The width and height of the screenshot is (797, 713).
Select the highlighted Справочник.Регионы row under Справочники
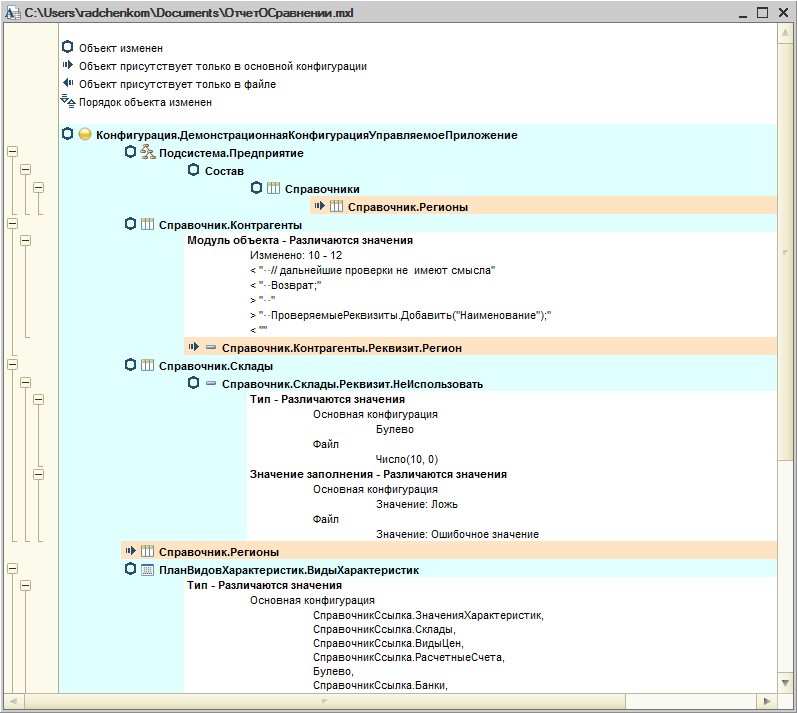click(x=543, y=206)
